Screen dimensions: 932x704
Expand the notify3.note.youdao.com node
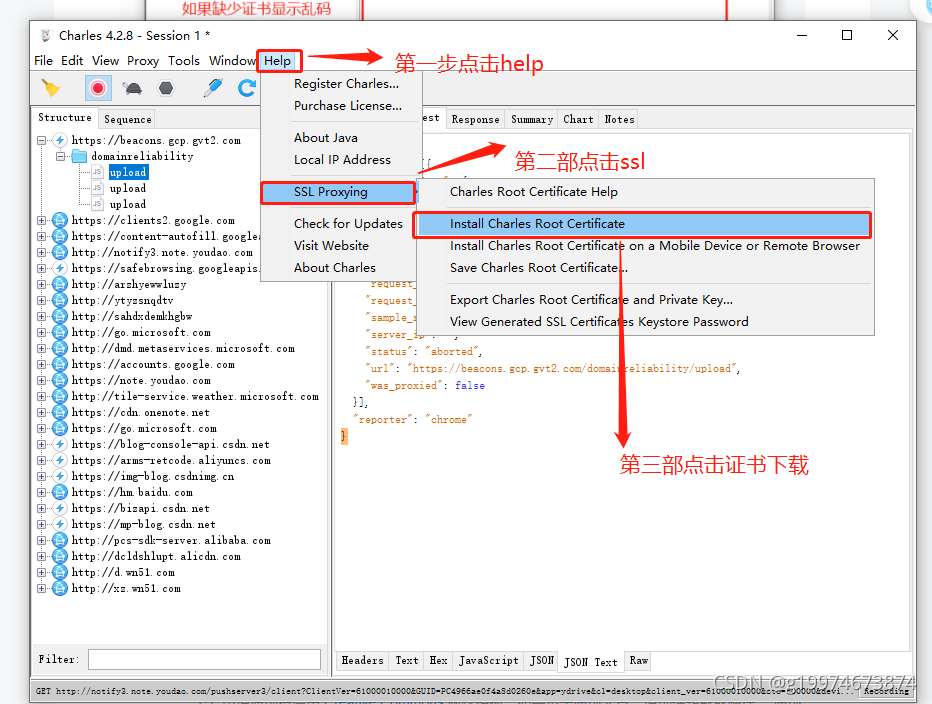tap(42, 253)
